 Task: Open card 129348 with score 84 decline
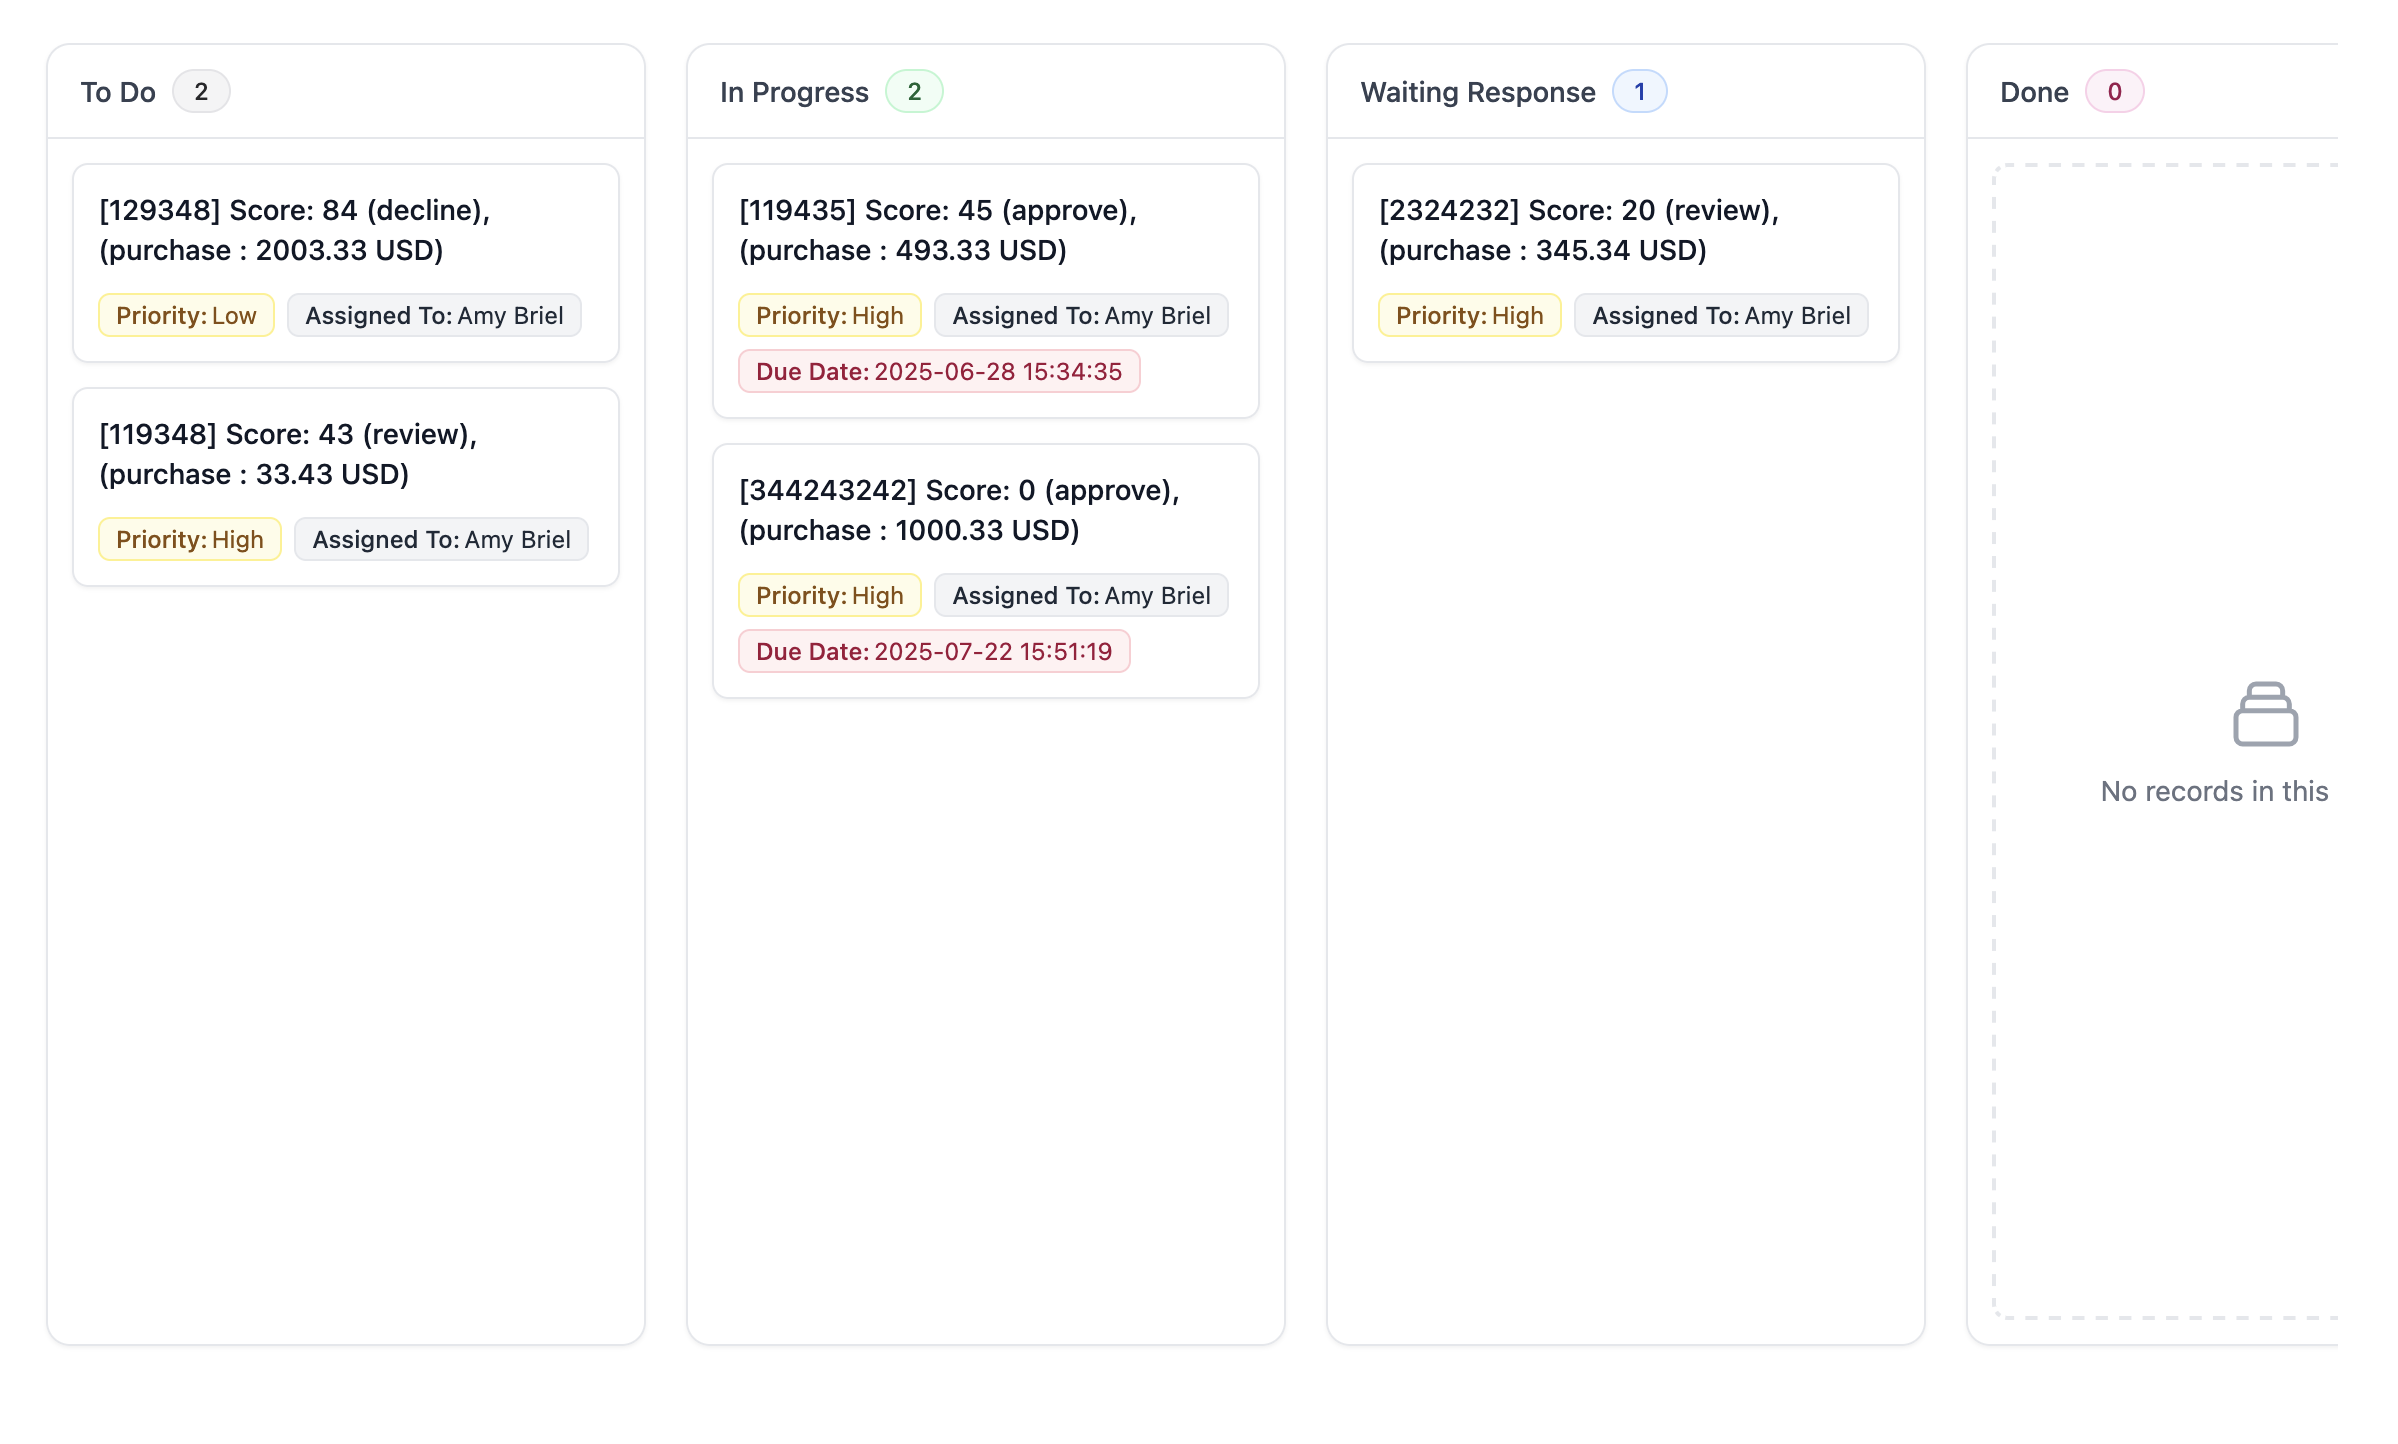pos(294,230)
